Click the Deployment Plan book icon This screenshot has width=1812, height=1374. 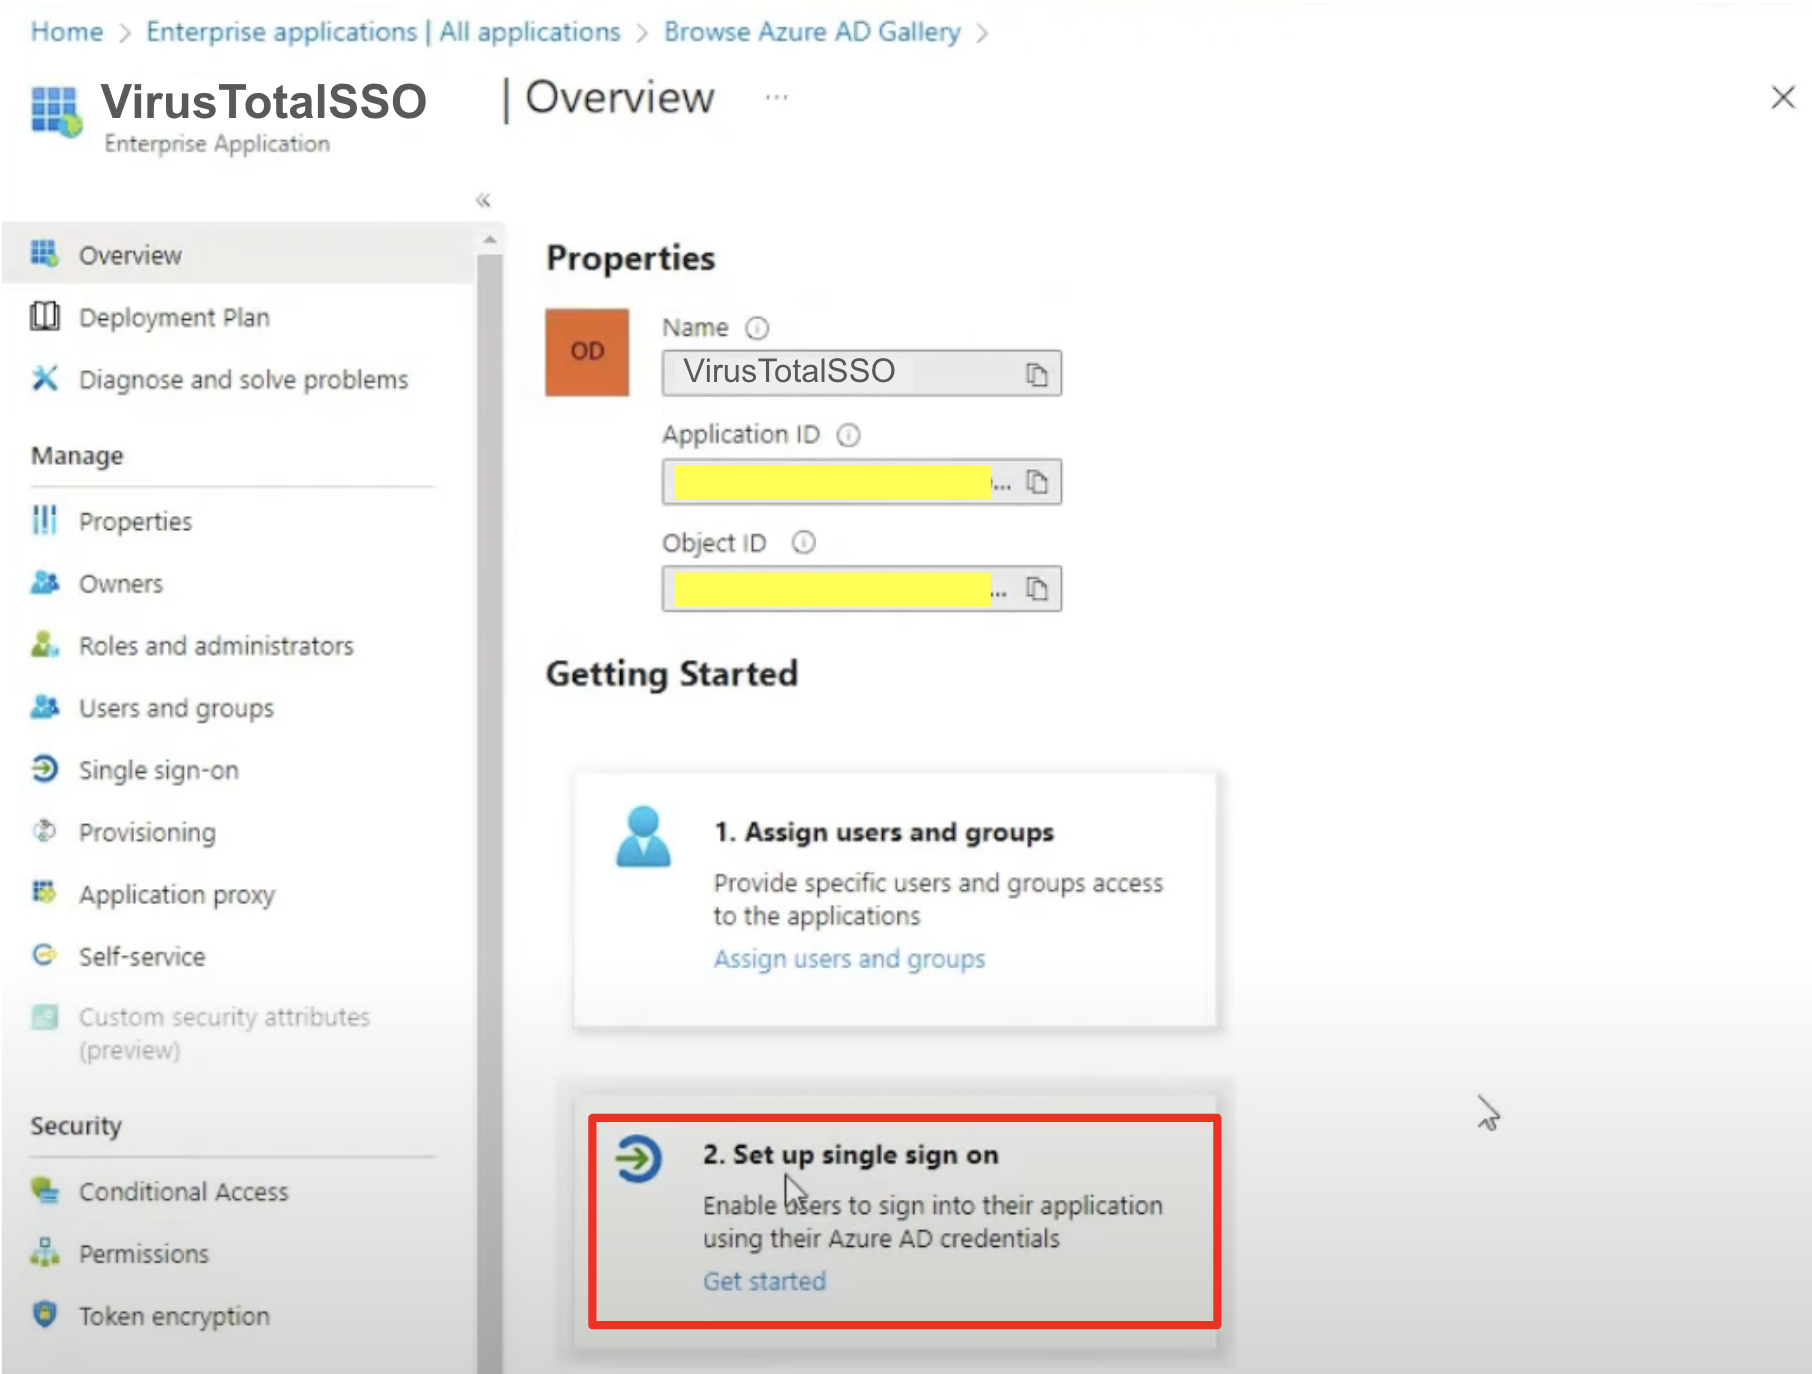(44, 316)
